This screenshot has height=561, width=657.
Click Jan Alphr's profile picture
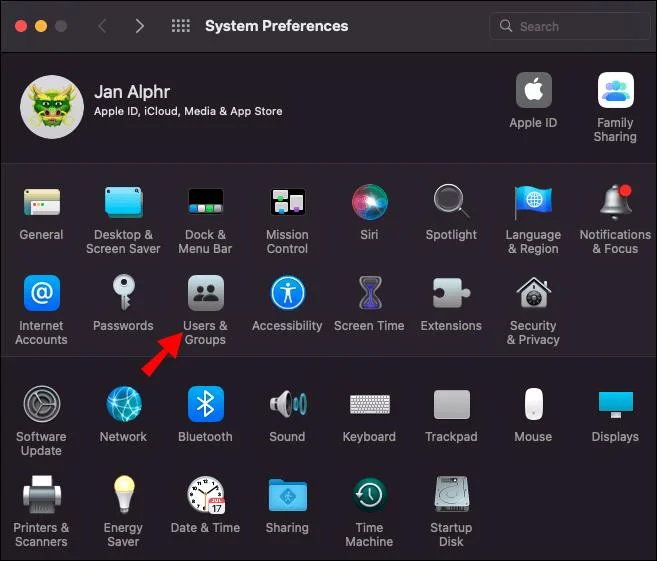tap(51, 107)
